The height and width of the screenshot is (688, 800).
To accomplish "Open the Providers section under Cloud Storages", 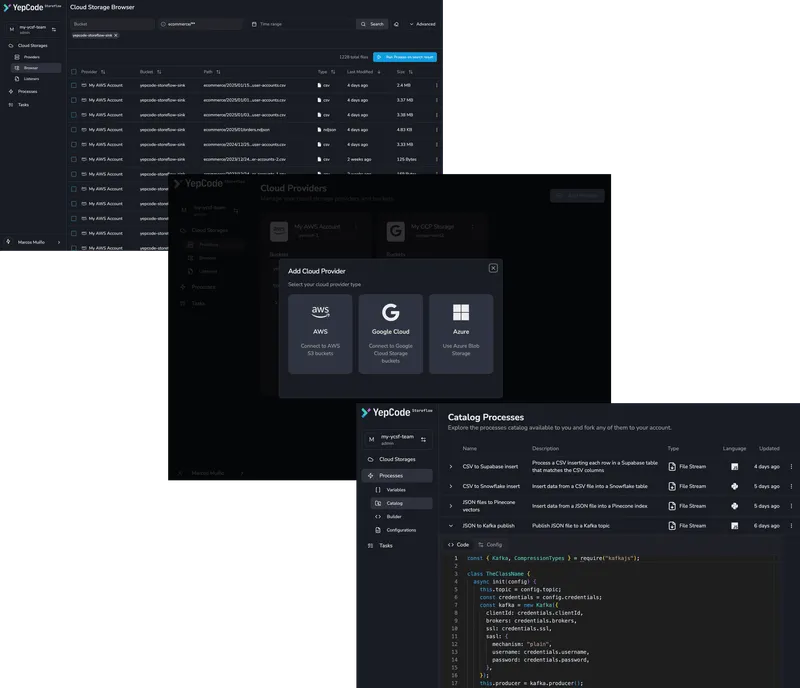I will click(30, 57).
